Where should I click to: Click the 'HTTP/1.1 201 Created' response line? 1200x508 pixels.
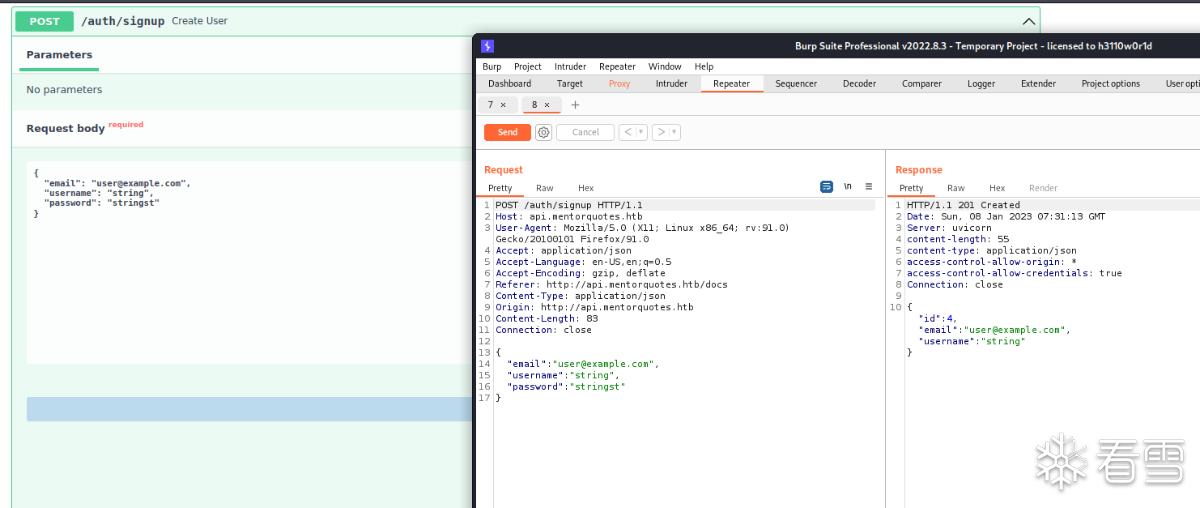964,205
